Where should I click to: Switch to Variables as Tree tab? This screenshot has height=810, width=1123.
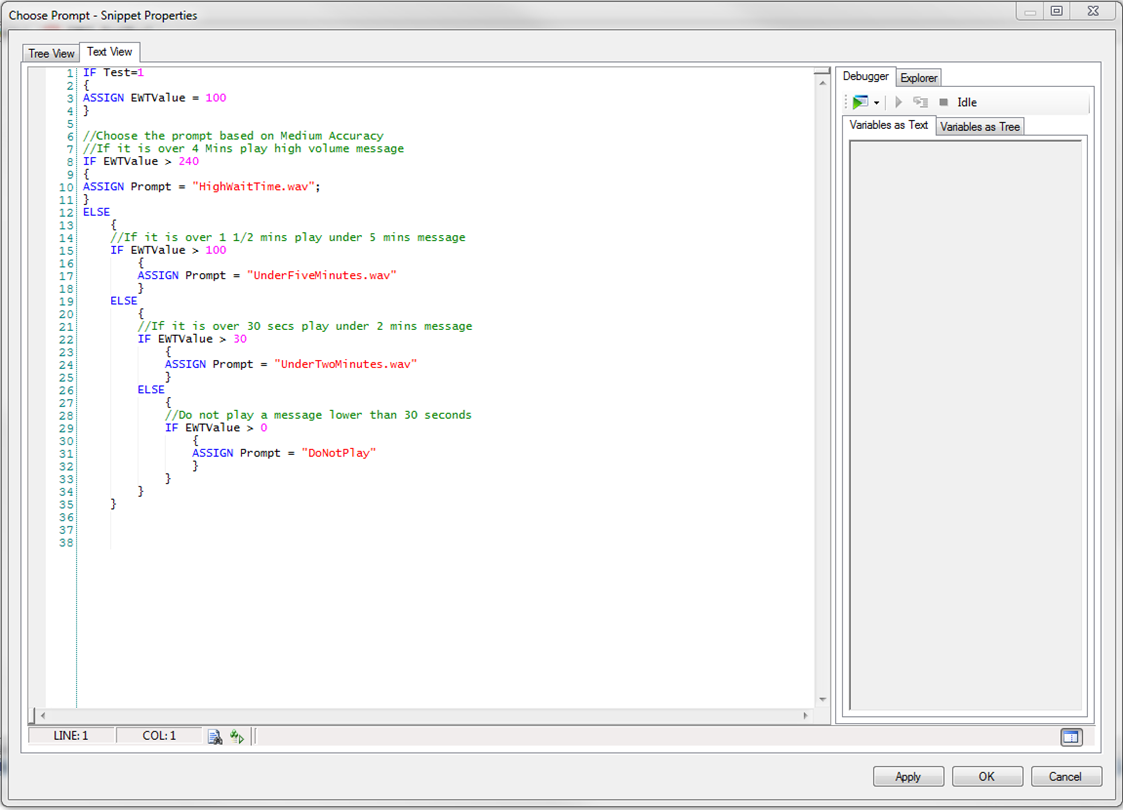pyautogui.click(x=980, y=127)
